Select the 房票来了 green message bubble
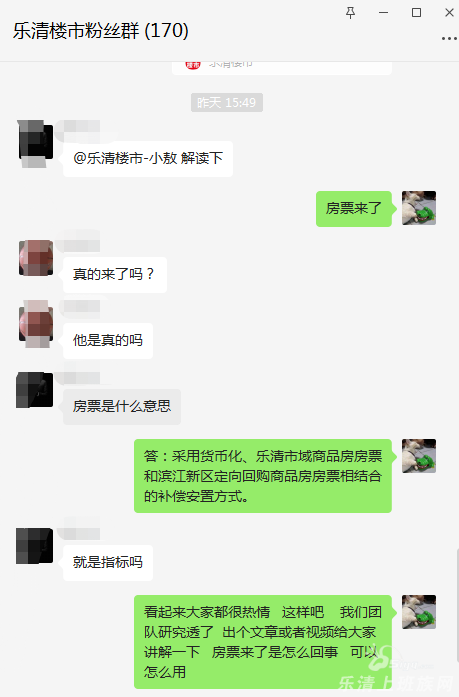 click(354, 209)
